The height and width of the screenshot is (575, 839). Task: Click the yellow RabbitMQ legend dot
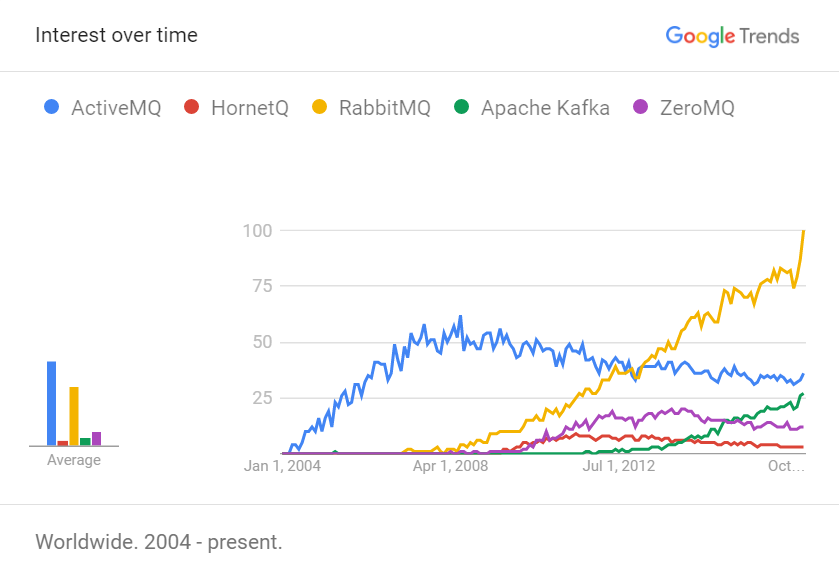(319, 107)
